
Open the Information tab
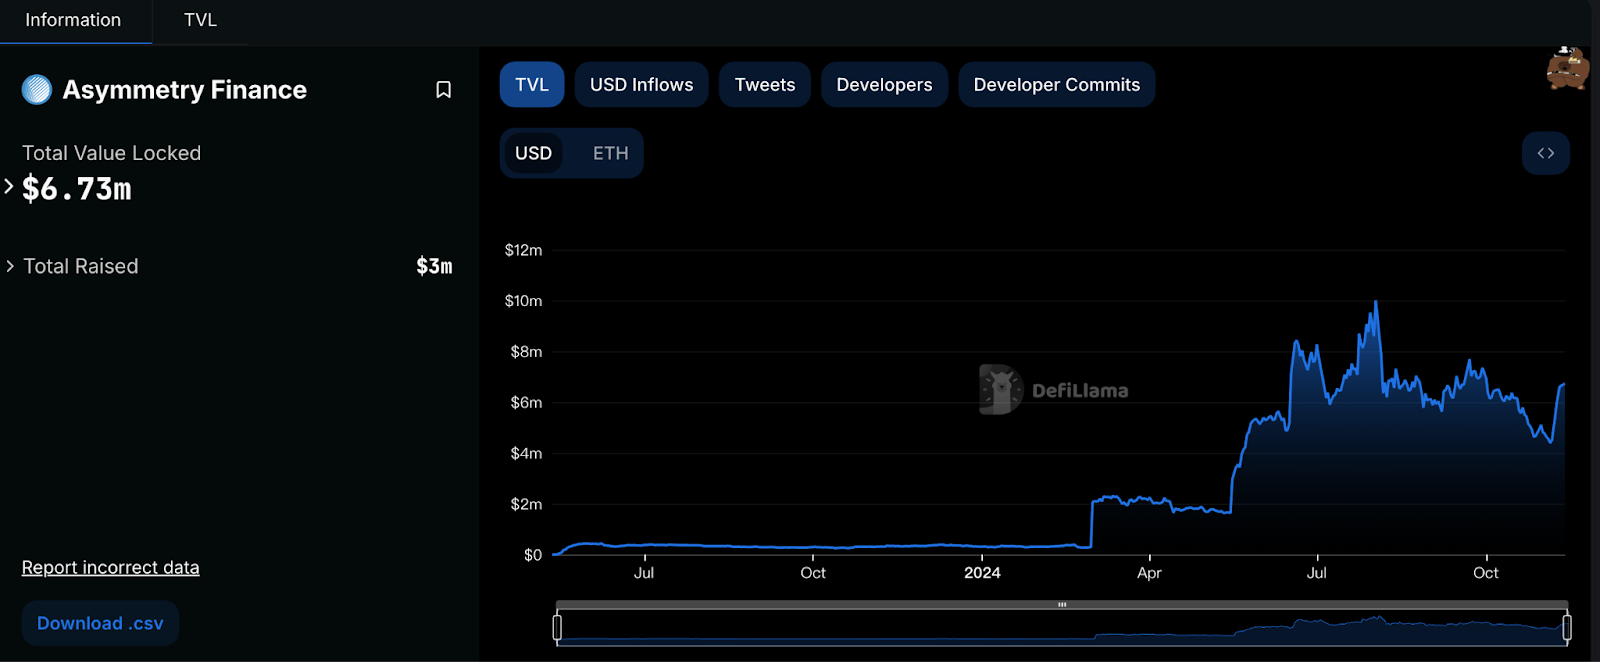pyautogui.click(x=73, y=20)
